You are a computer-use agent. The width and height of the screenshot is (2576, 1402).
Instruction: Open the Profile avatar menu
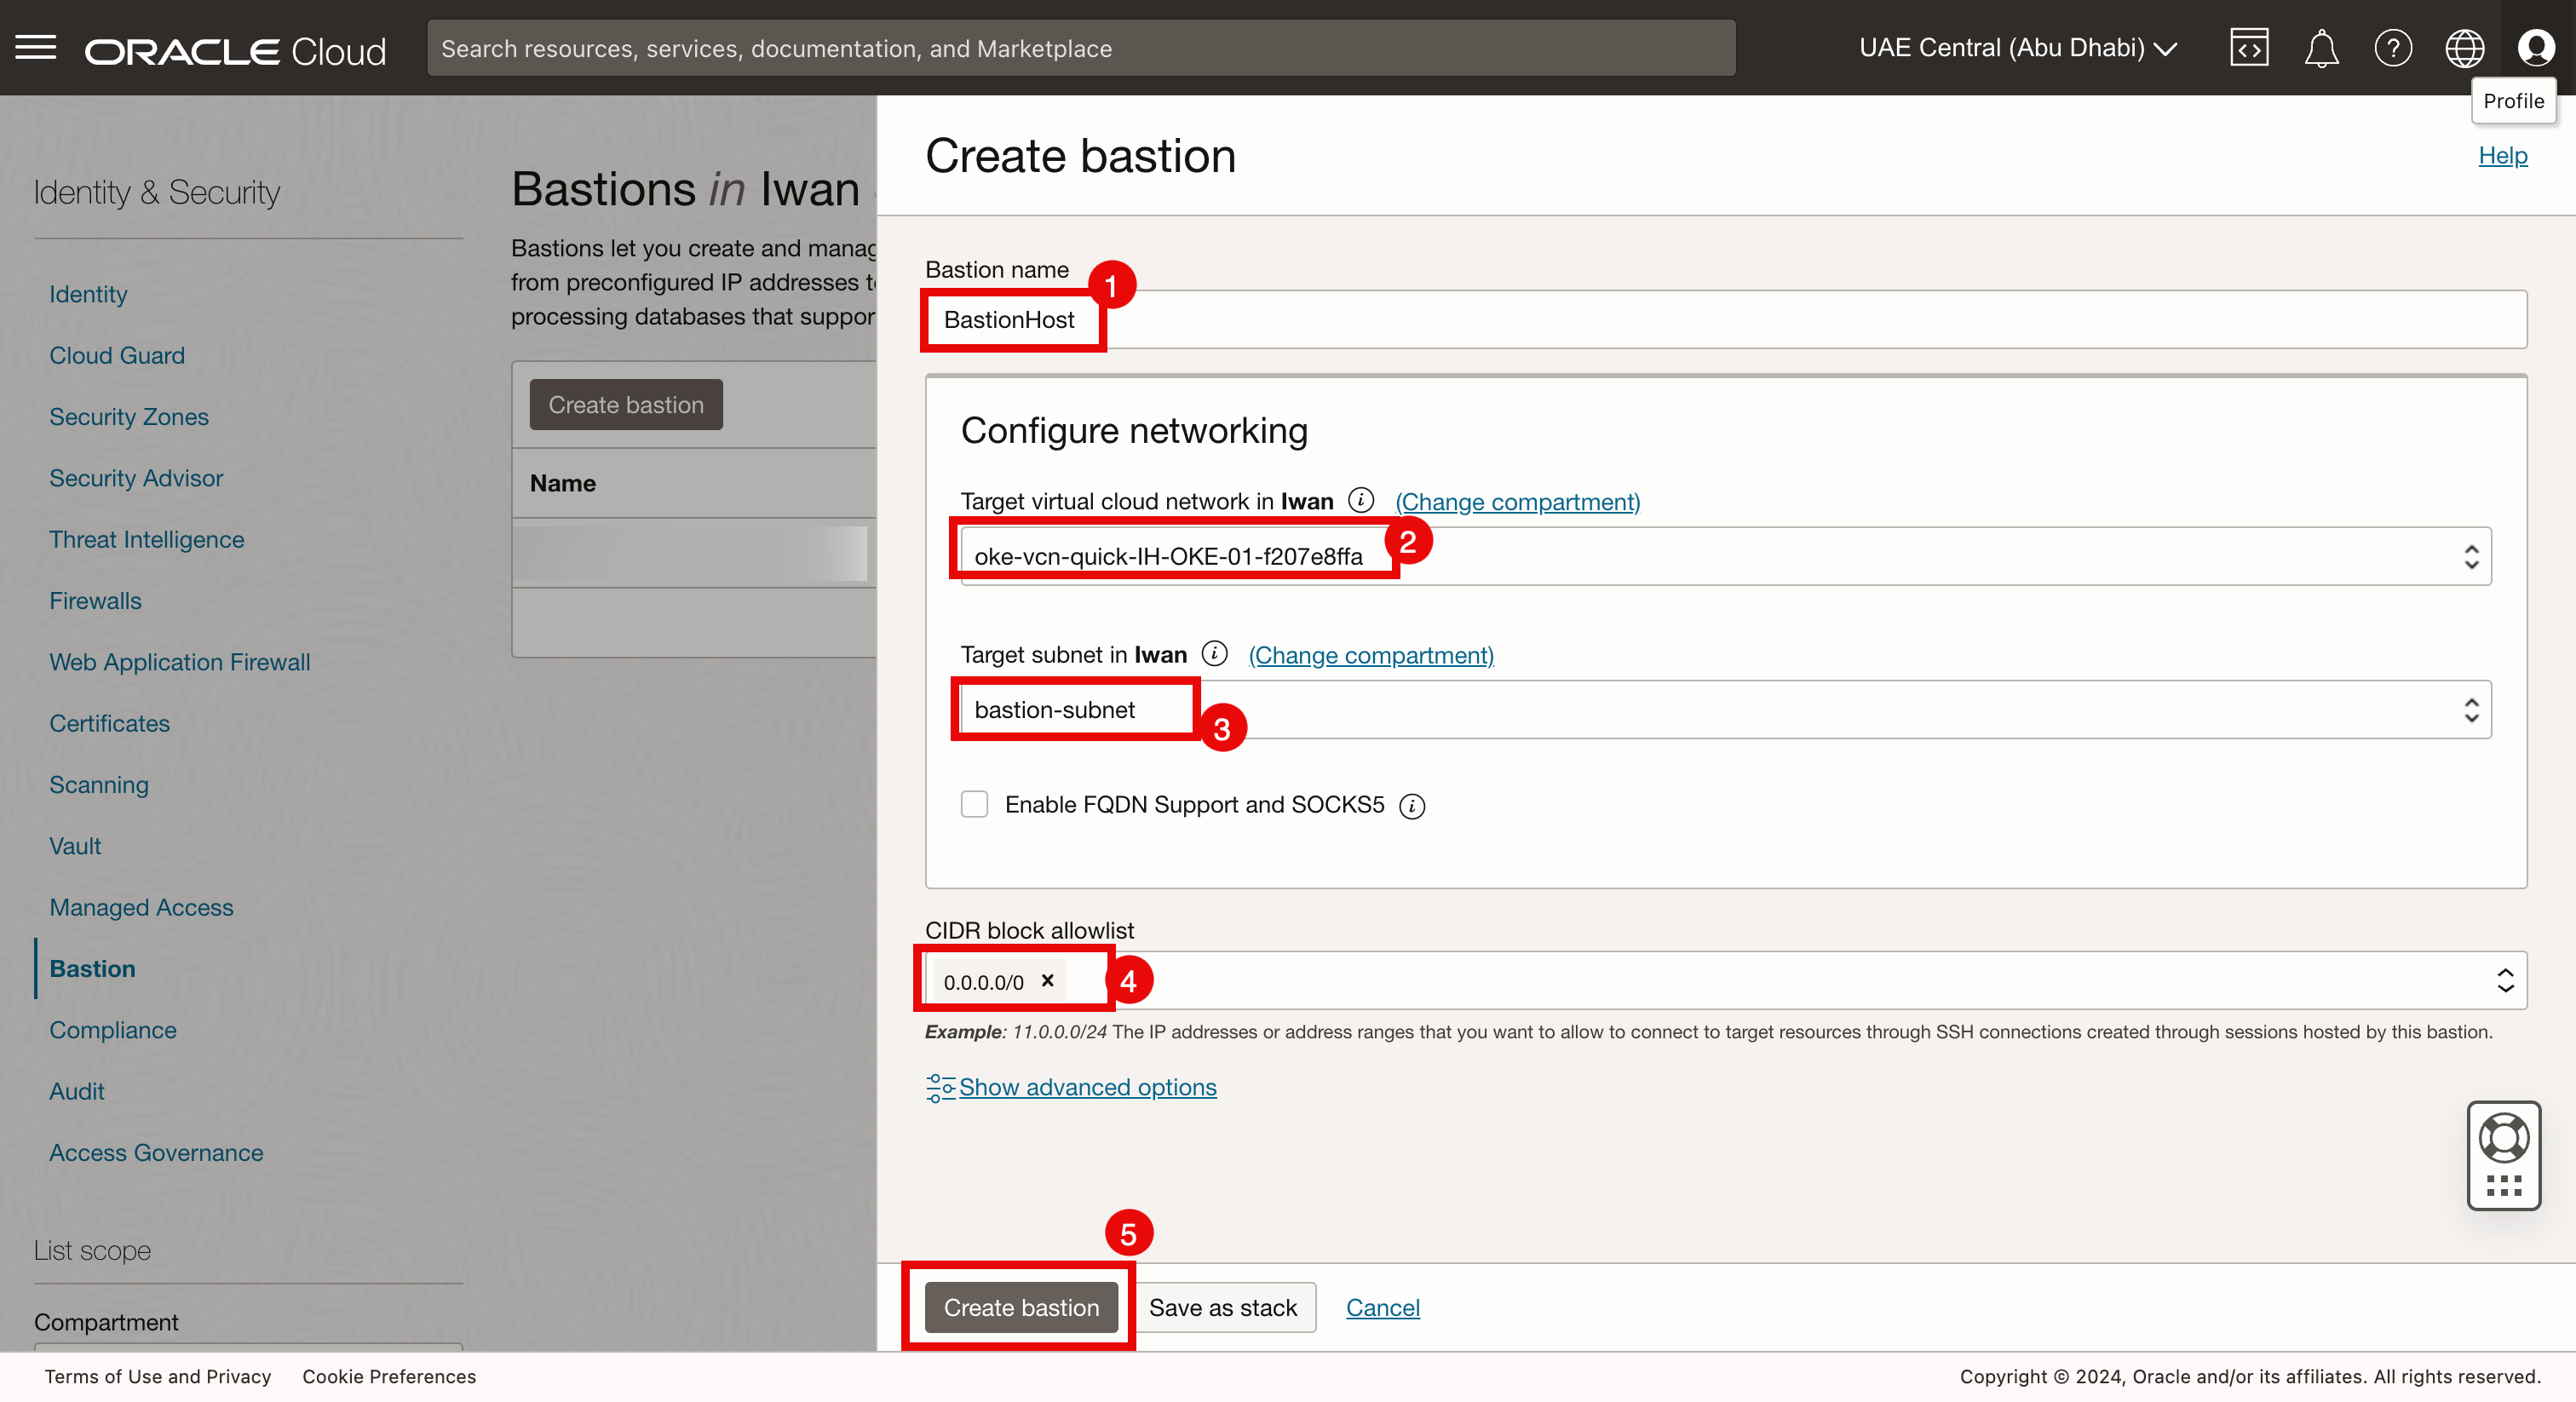click(2536, 48)
